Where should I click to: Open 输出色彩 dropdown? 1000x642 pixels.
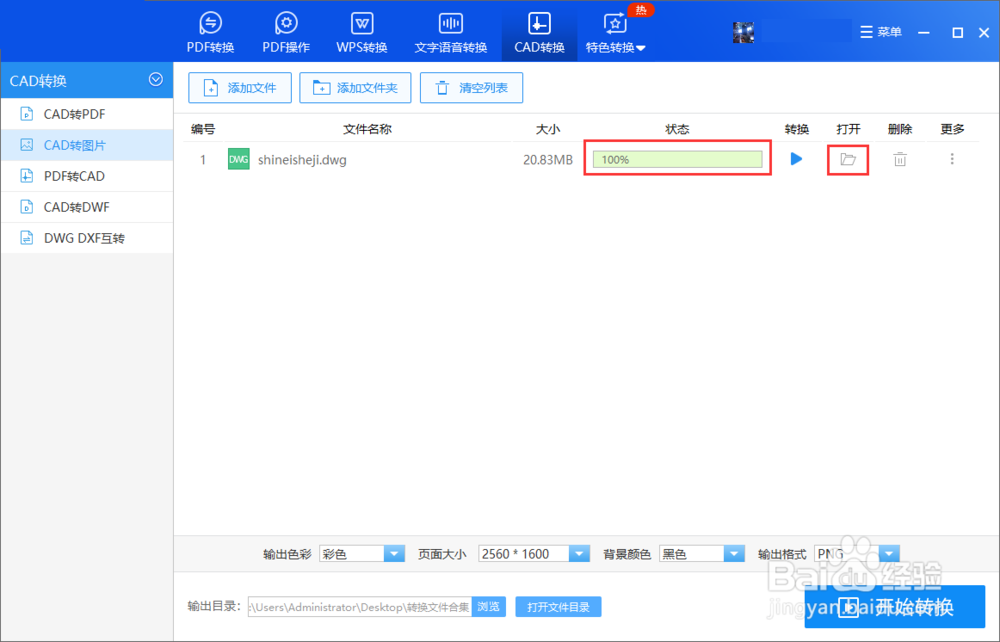pyautogui.click(x=362, y=553)
